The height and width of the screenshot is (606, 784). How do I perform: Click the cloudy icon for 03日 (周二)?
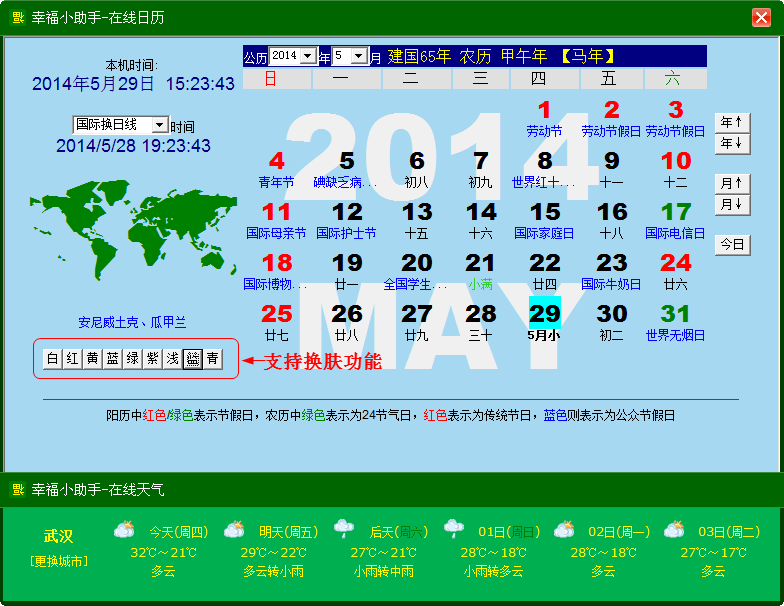(x=674, y=529)
